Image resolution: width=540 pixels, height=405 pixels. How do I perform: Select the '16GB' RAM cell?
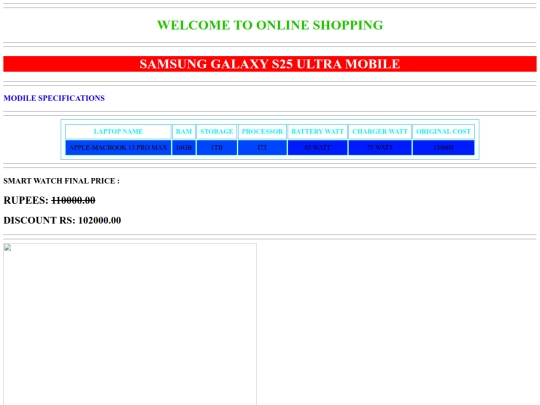click(x=184, y=147)
